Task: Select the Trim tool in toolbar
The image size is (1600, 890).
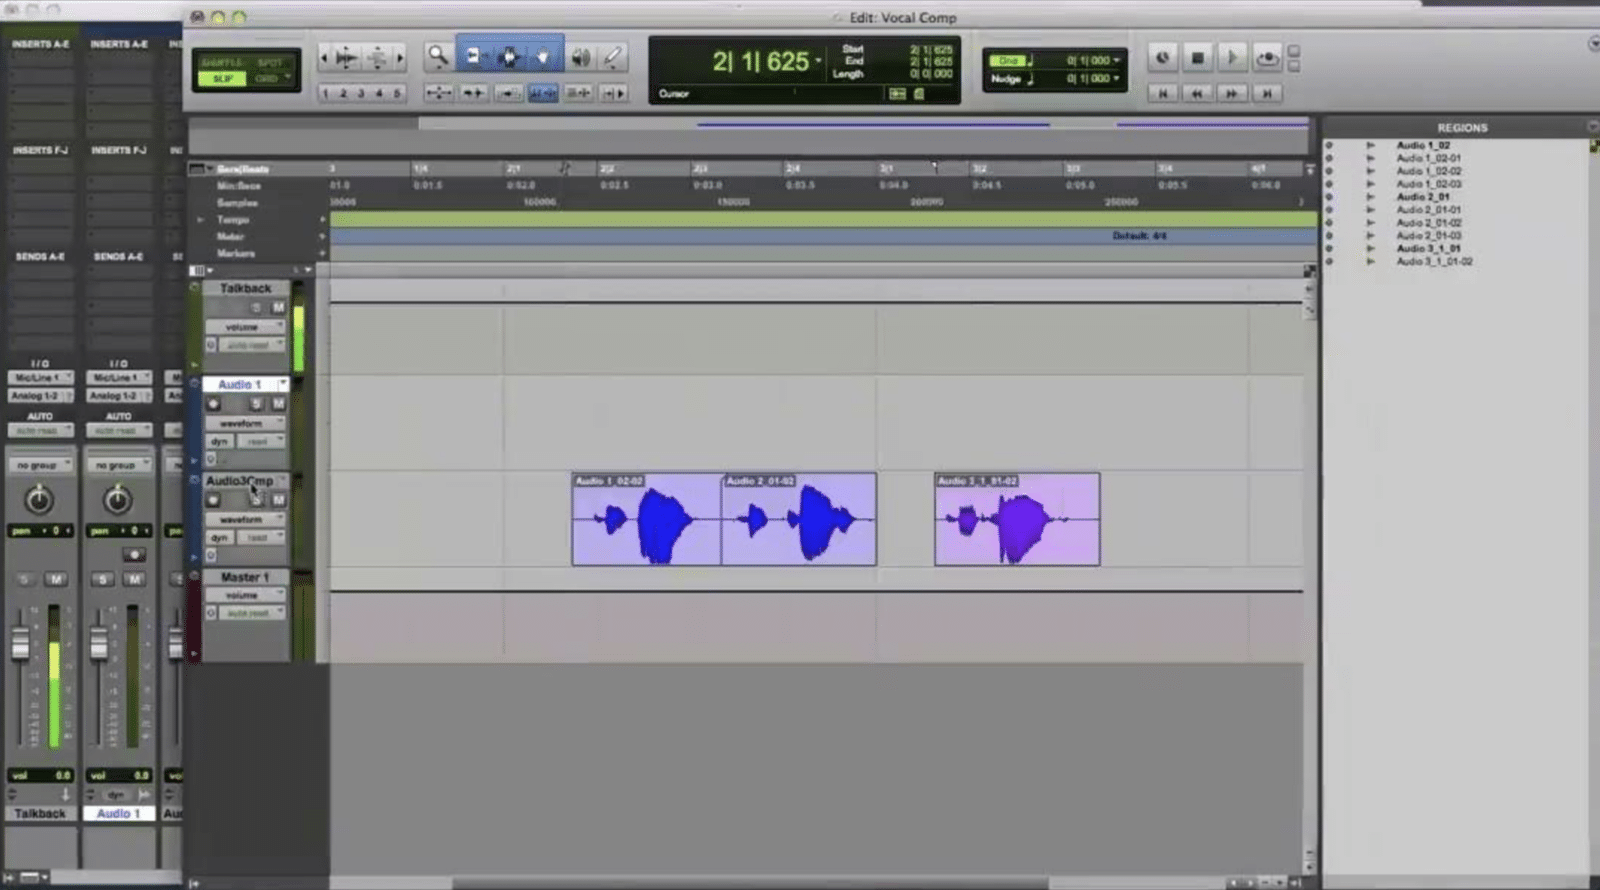Action: click(x=473, y=57)
